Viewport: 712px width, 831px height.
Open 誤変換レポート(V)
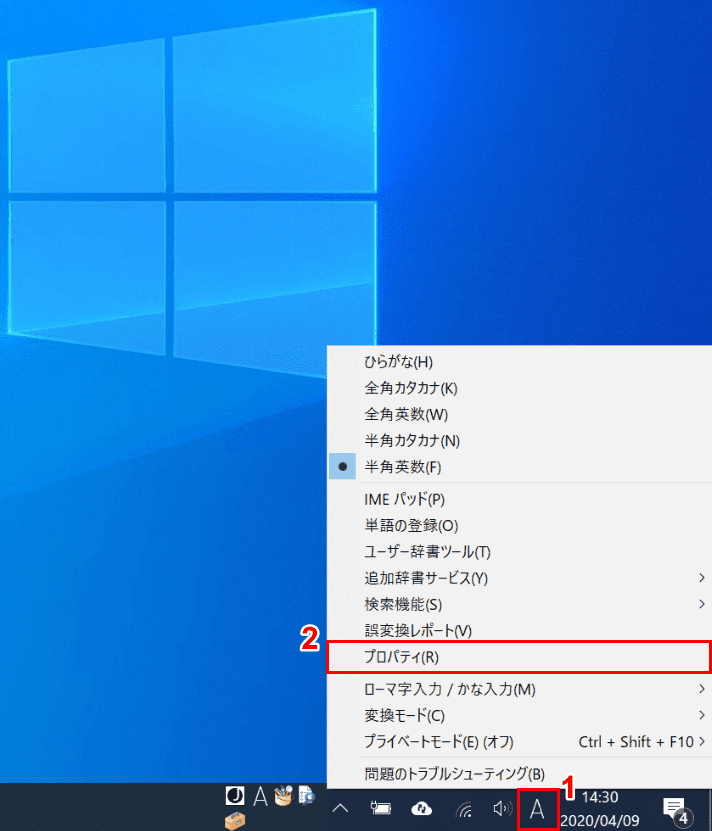point(519,630)
